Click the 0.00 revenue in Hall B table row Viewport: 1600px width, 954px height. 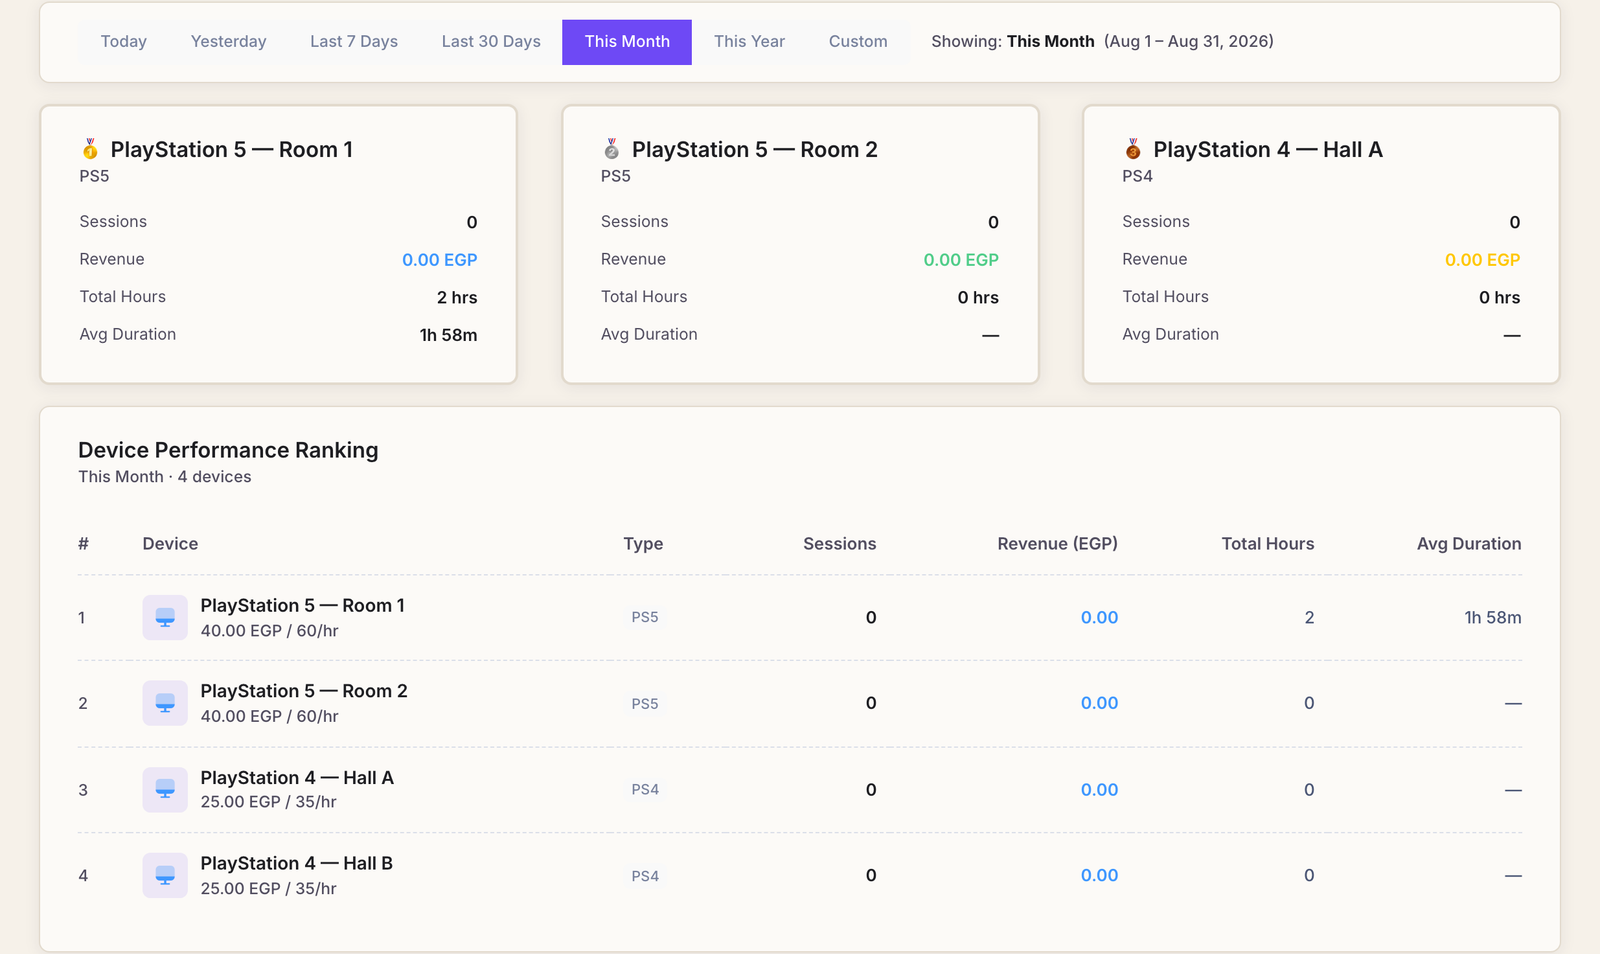tap(1099, 876)
